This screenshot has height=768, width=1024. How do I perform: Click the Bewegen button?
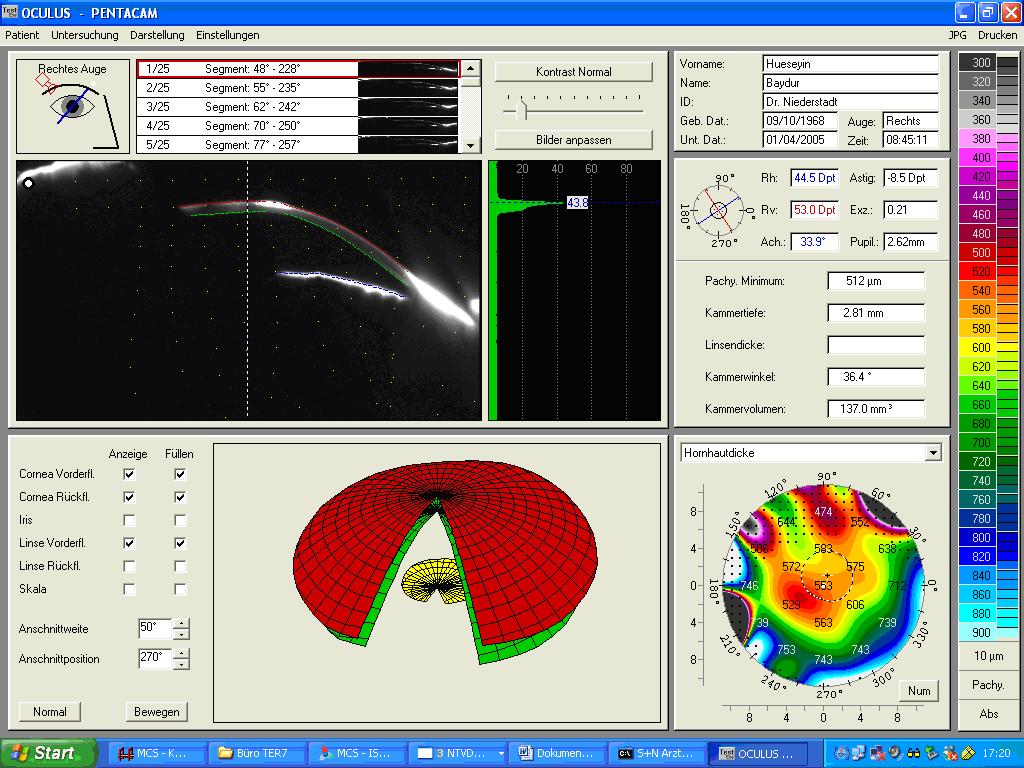point(157,712)
